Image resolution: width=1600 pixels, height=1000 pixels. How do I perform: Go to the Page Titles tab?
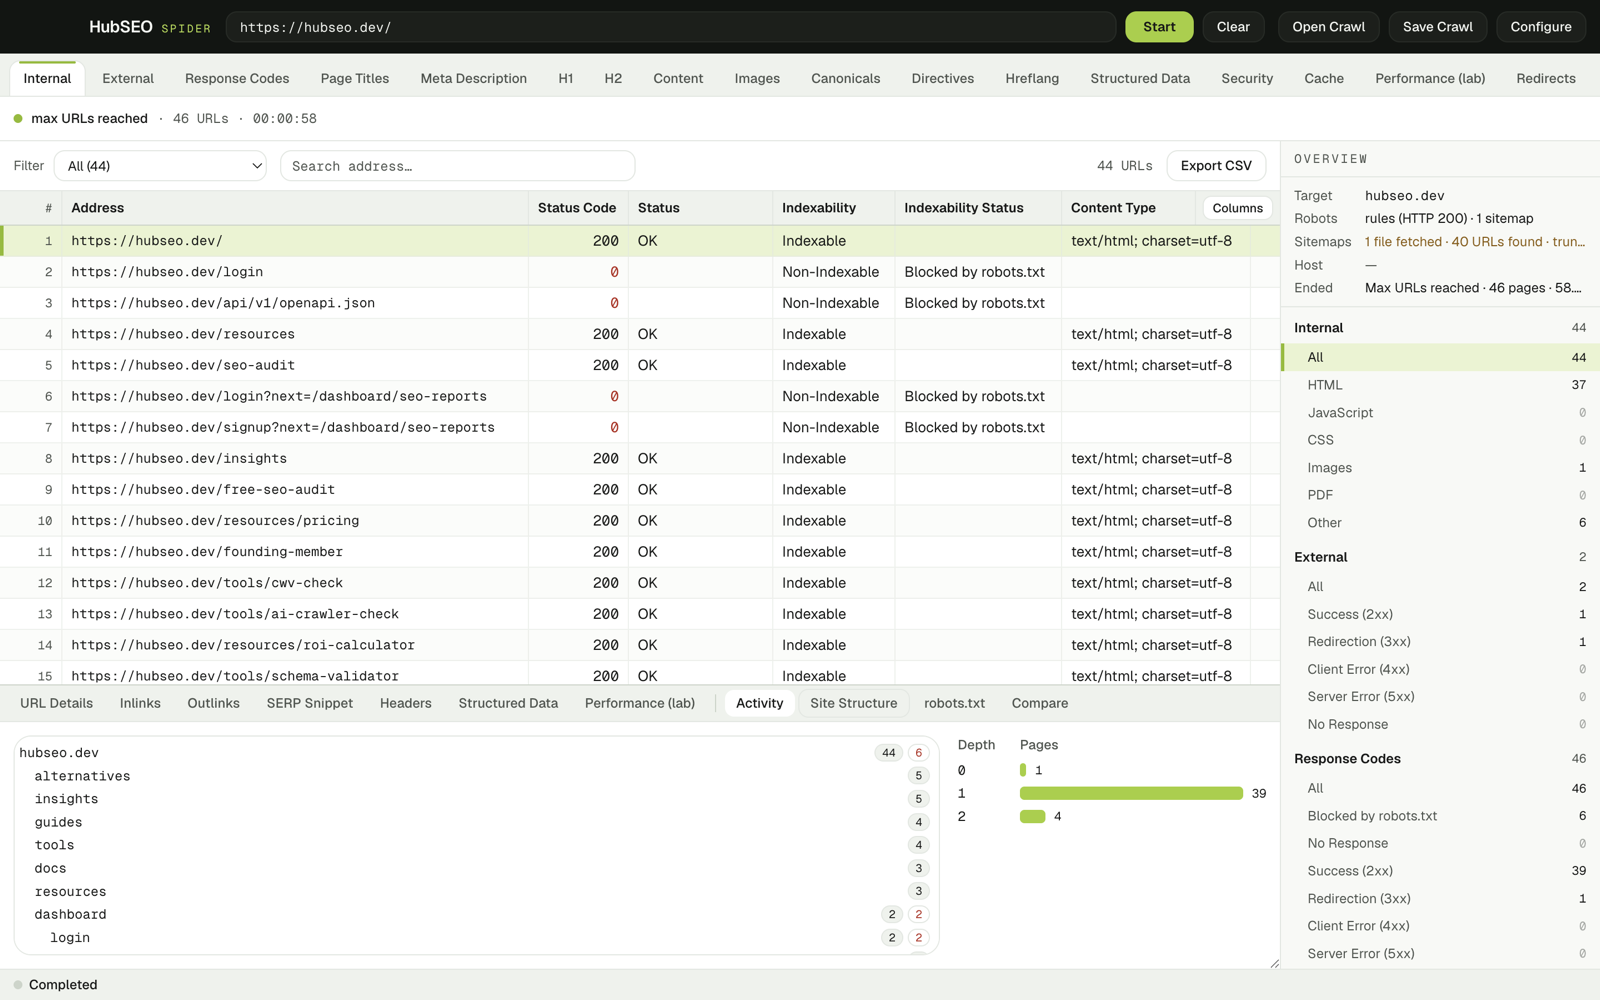coord(355,78)
